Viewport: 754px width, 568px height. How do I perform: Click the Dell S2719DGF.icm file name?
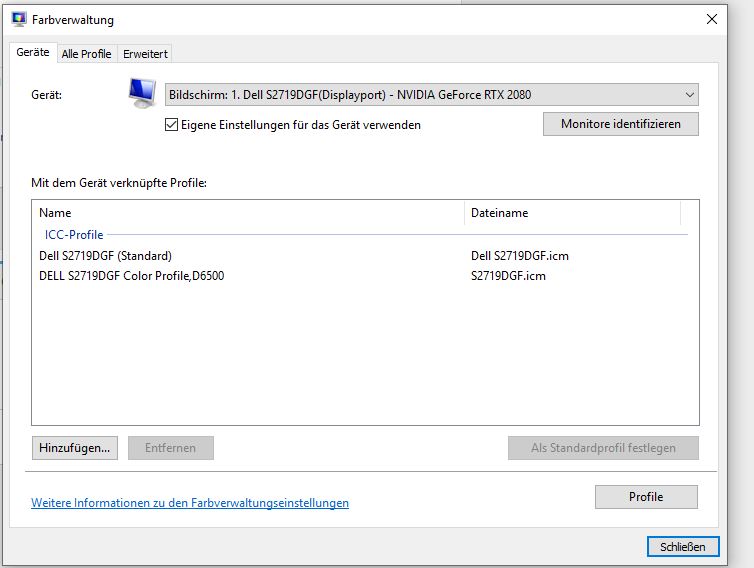coord(520,256)
